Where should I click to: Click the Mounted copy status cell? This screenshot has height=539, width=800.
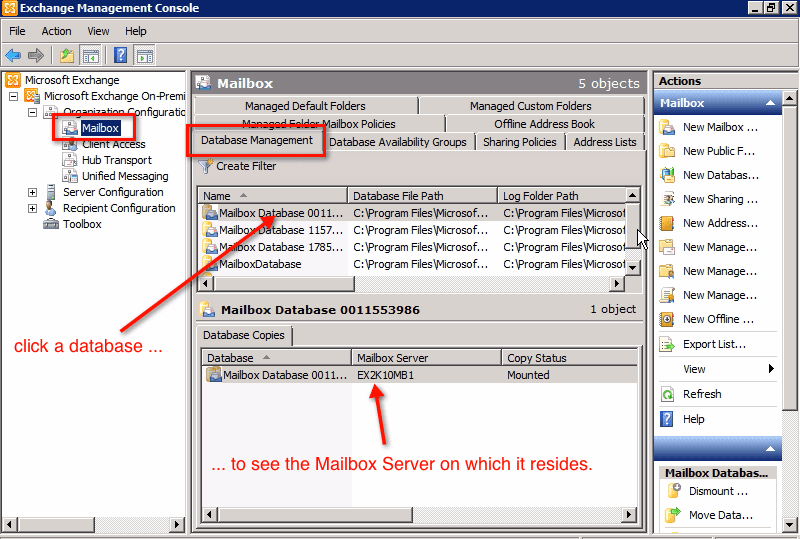528,375
